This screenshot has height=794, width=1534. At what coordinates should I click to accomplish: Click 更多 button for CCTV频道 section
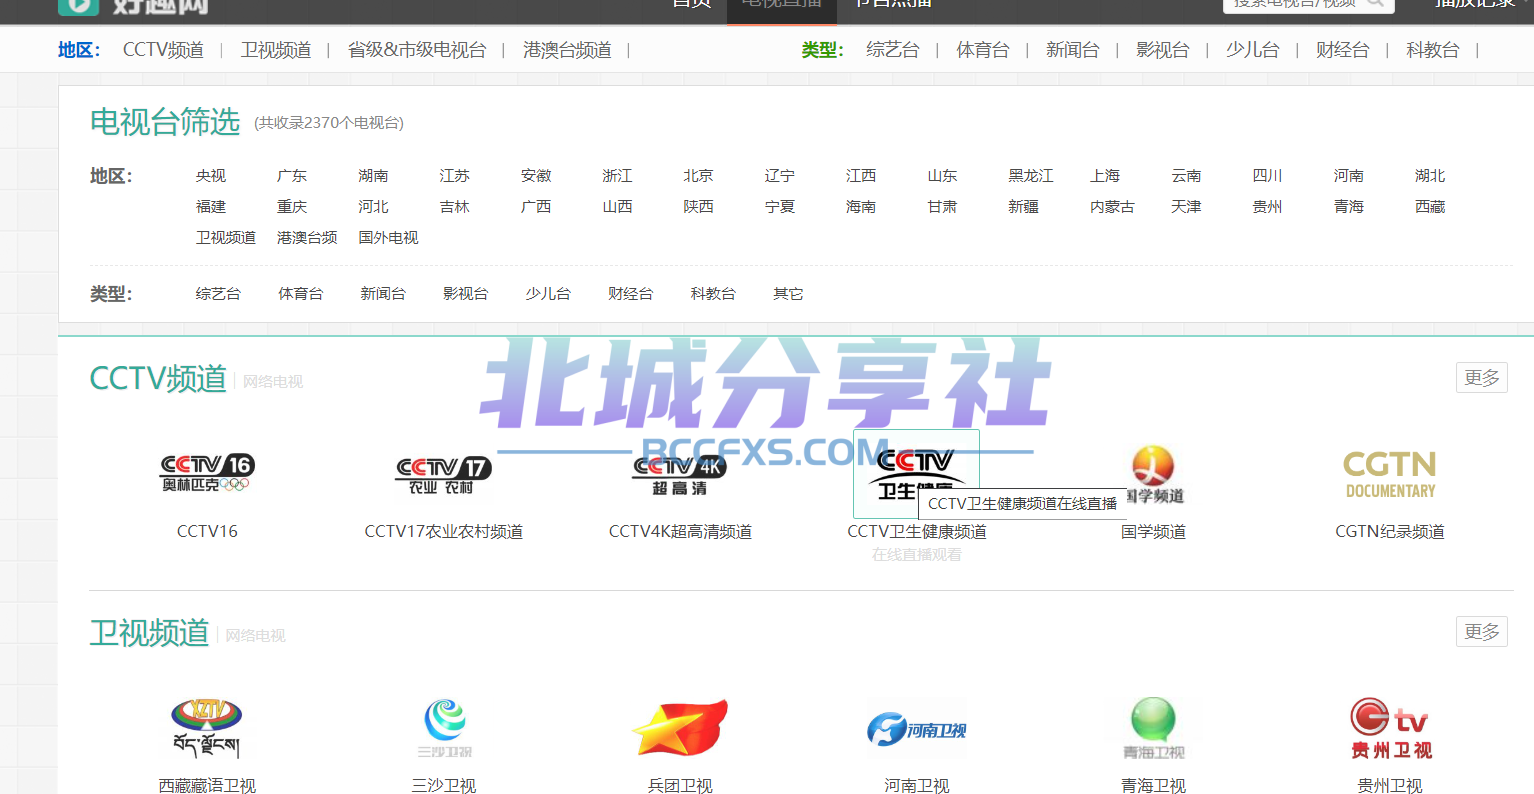[1482, 378]
